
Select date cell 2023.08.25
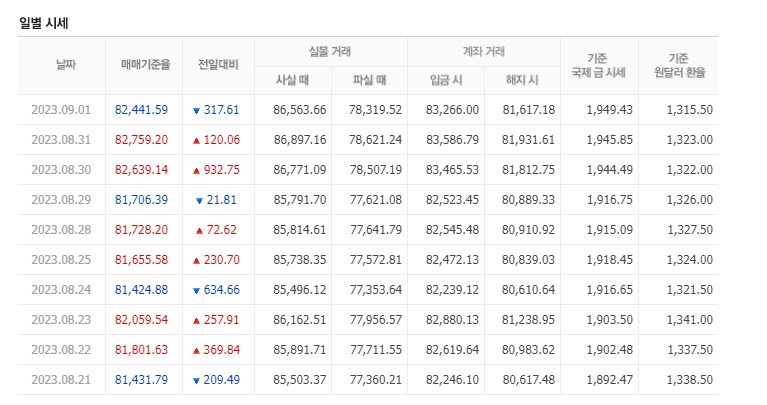[x=61, y=260]
